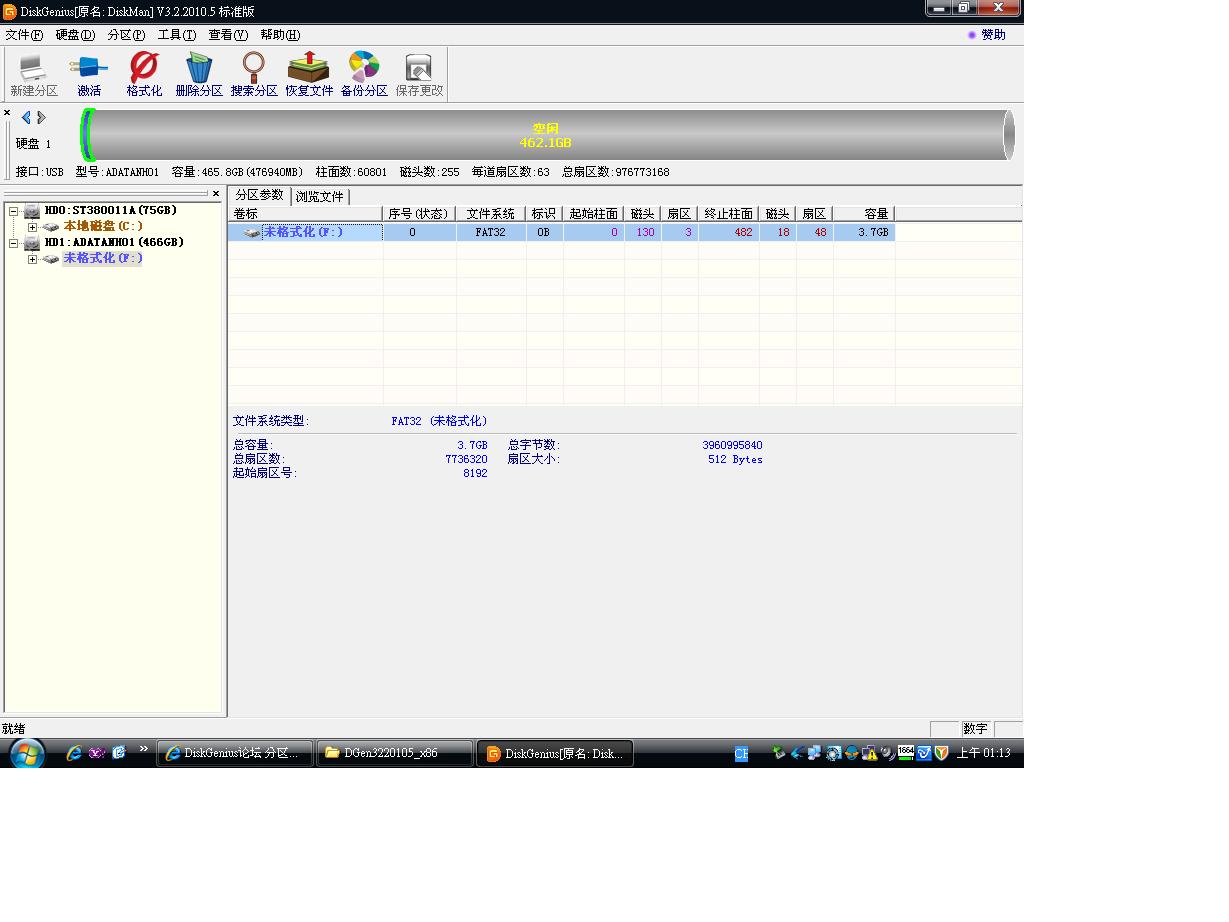
Task: Click the 恢复文件 (recover files) toolbar icon
Action: [x=309, y=75]
